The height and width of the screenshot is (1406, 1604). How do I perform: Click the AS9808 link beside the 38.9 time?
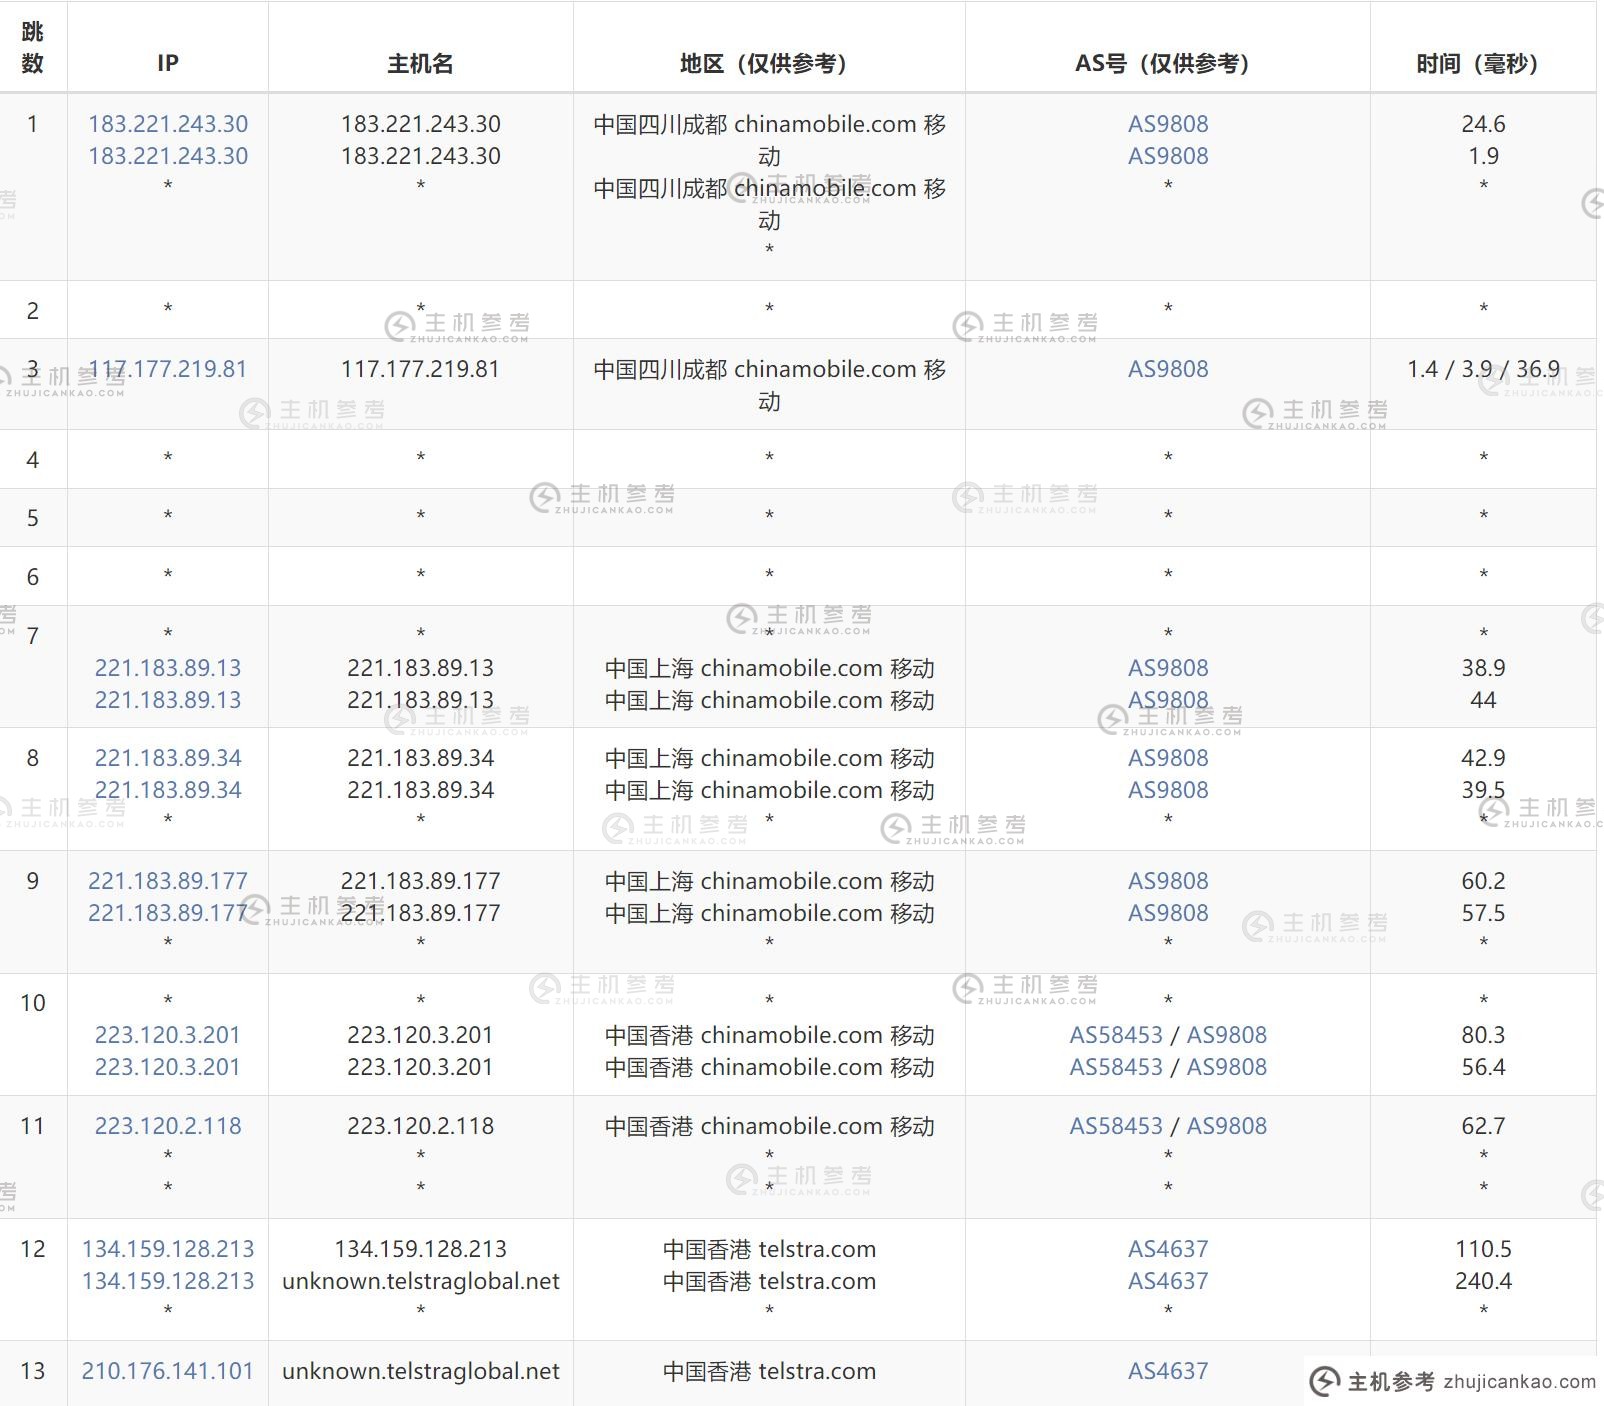click(x=1168, y=668)
